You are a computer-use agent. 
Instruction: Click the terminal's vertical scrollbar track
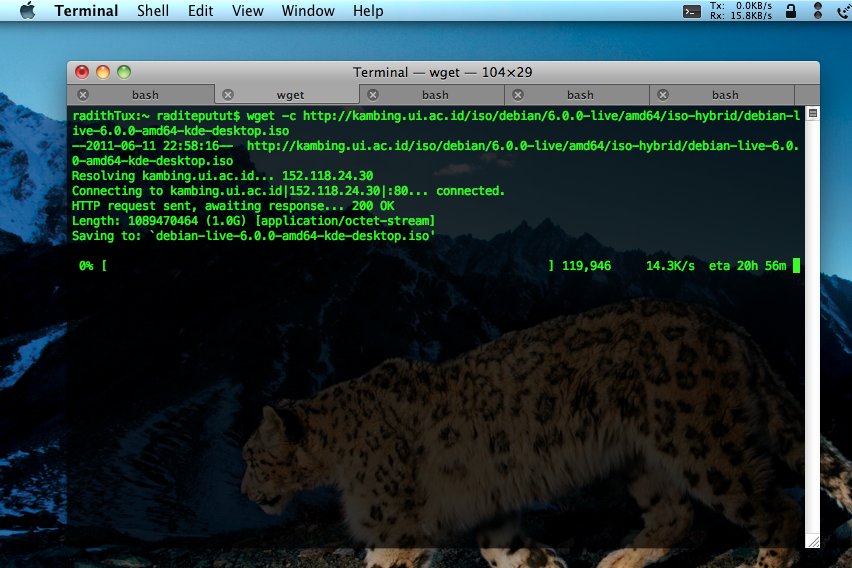pyautogui.click(x=813, y=326)
